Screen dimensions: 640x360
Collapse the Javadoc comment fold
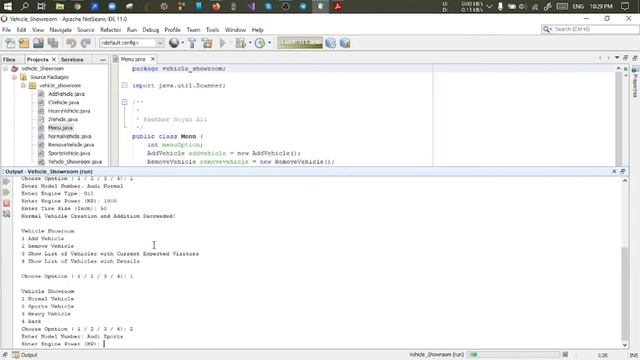tap(124, 102)
